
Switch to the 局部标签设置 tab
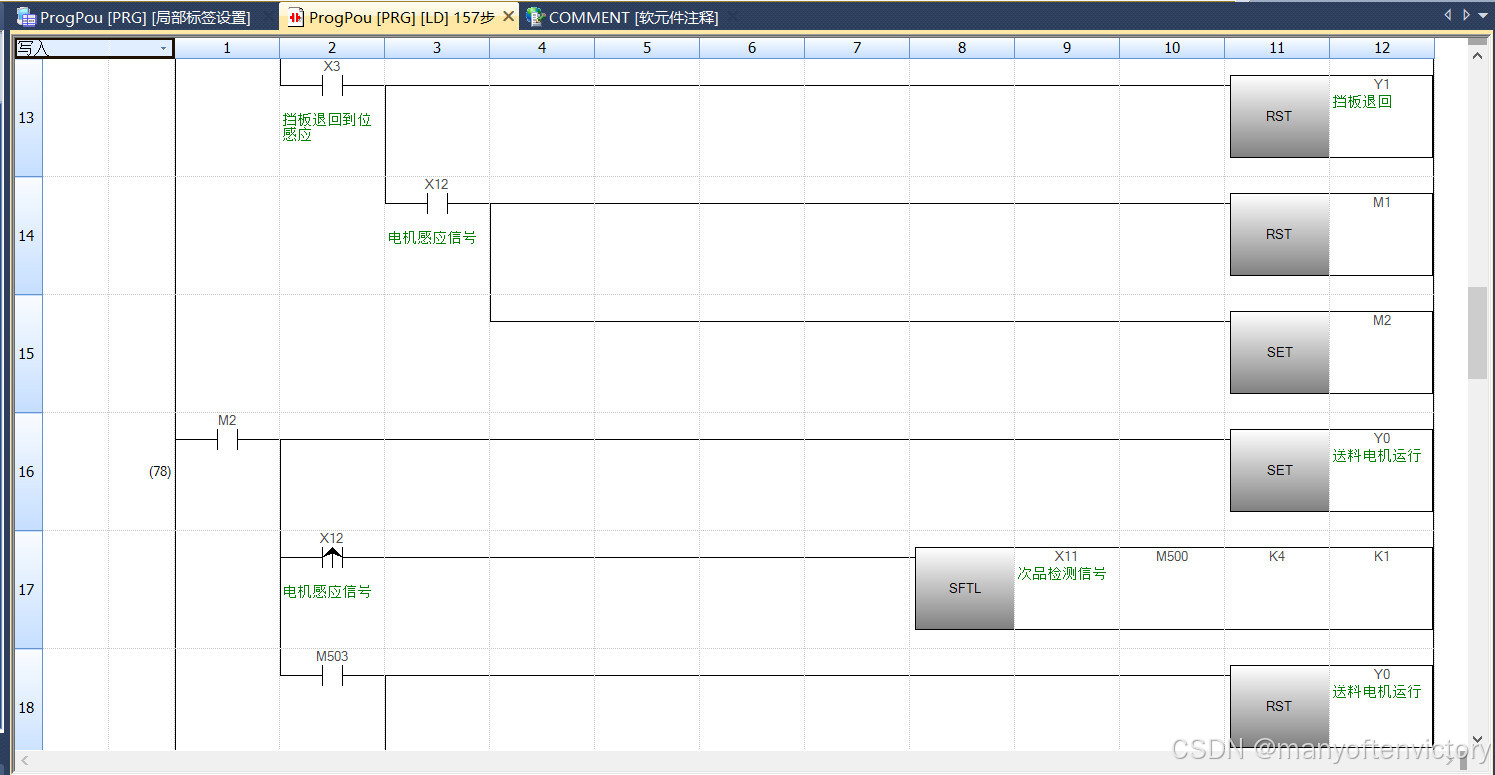tap(134, 17)
